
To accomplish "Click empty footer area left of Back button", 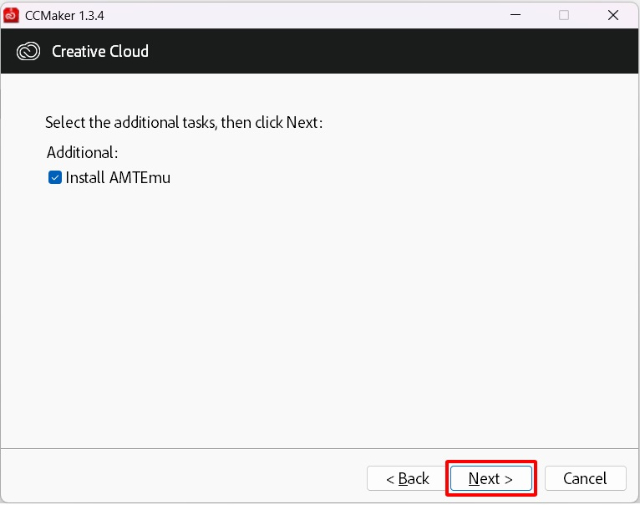I will coord(184,478).
